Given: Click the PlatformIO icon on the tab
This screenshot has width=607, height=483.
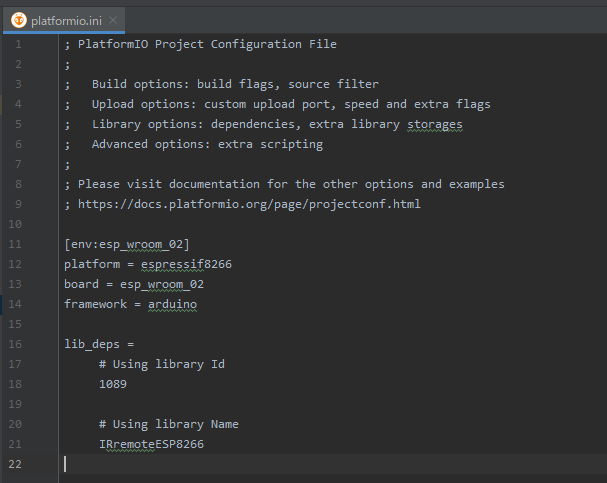Looking at the screenshot, I should point(18,19).
